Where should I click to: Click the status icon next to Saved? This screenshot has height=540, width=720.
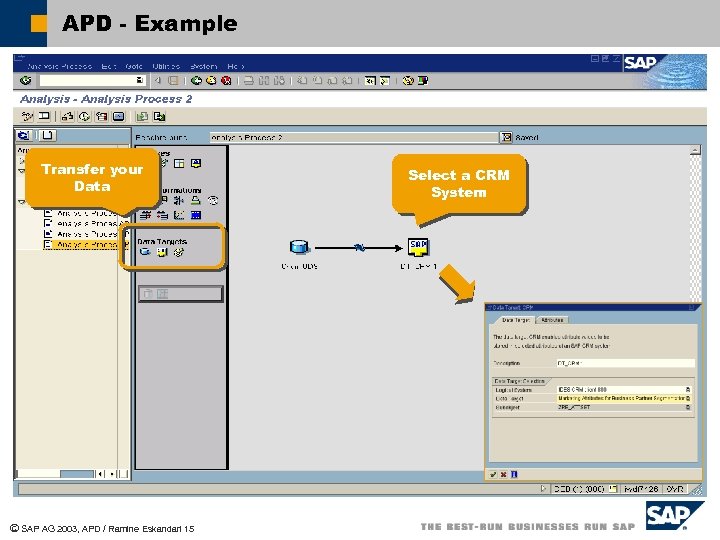[506, 137]
